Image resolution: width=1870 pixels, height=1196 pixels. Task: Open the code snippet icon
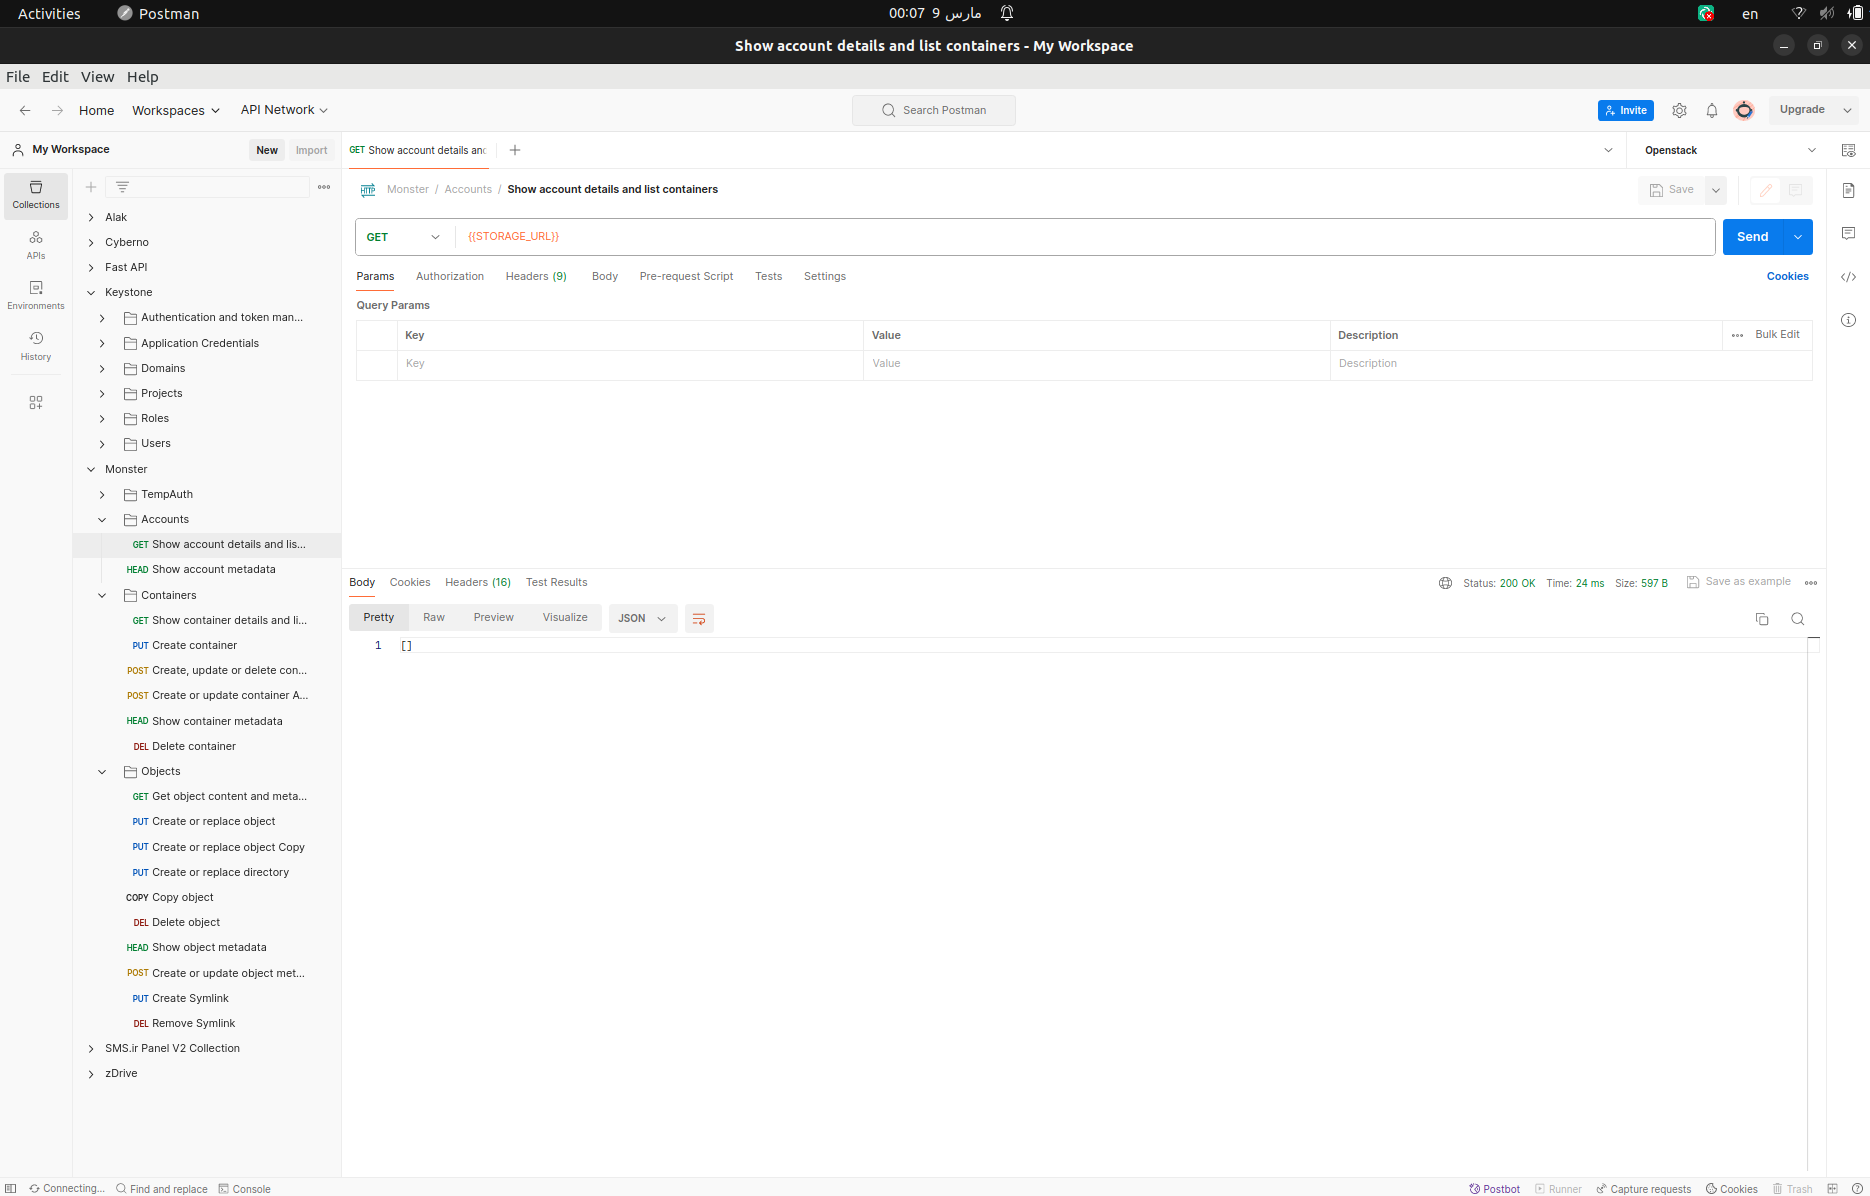1848,277
